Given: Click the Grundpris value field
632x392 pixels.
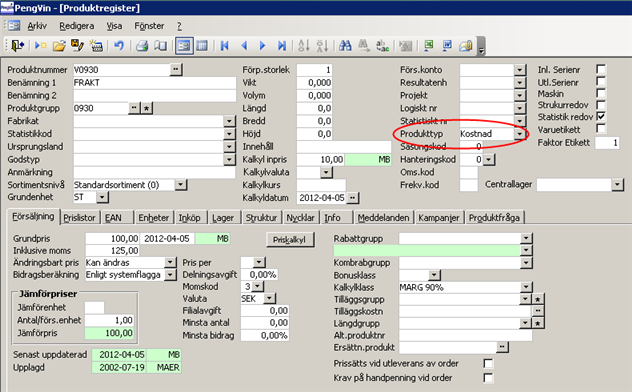Looking at the screenshot, I should 112,239.
